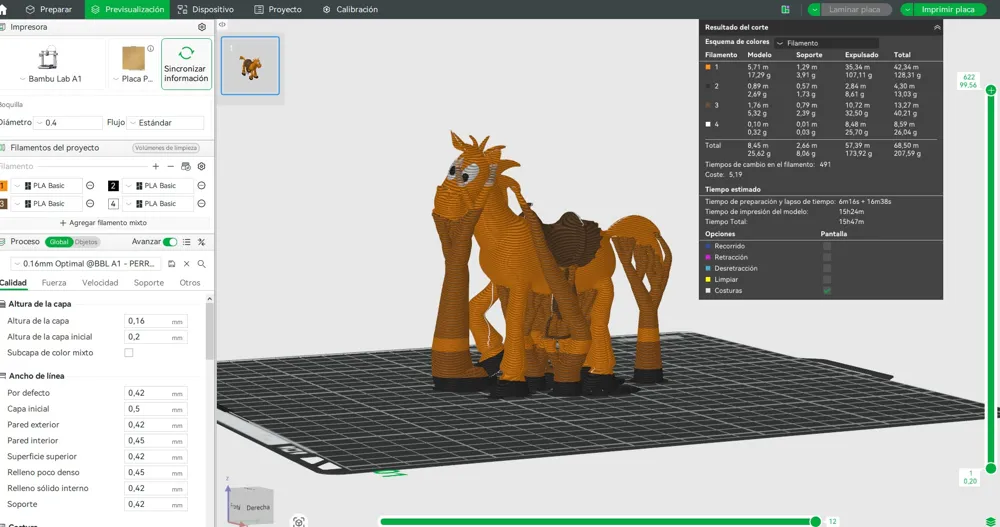Image resolution: width=1000 pixels, height=527 pixels.
Task: Remove filament 1 with its minus circle
Action: coord(90,186)
